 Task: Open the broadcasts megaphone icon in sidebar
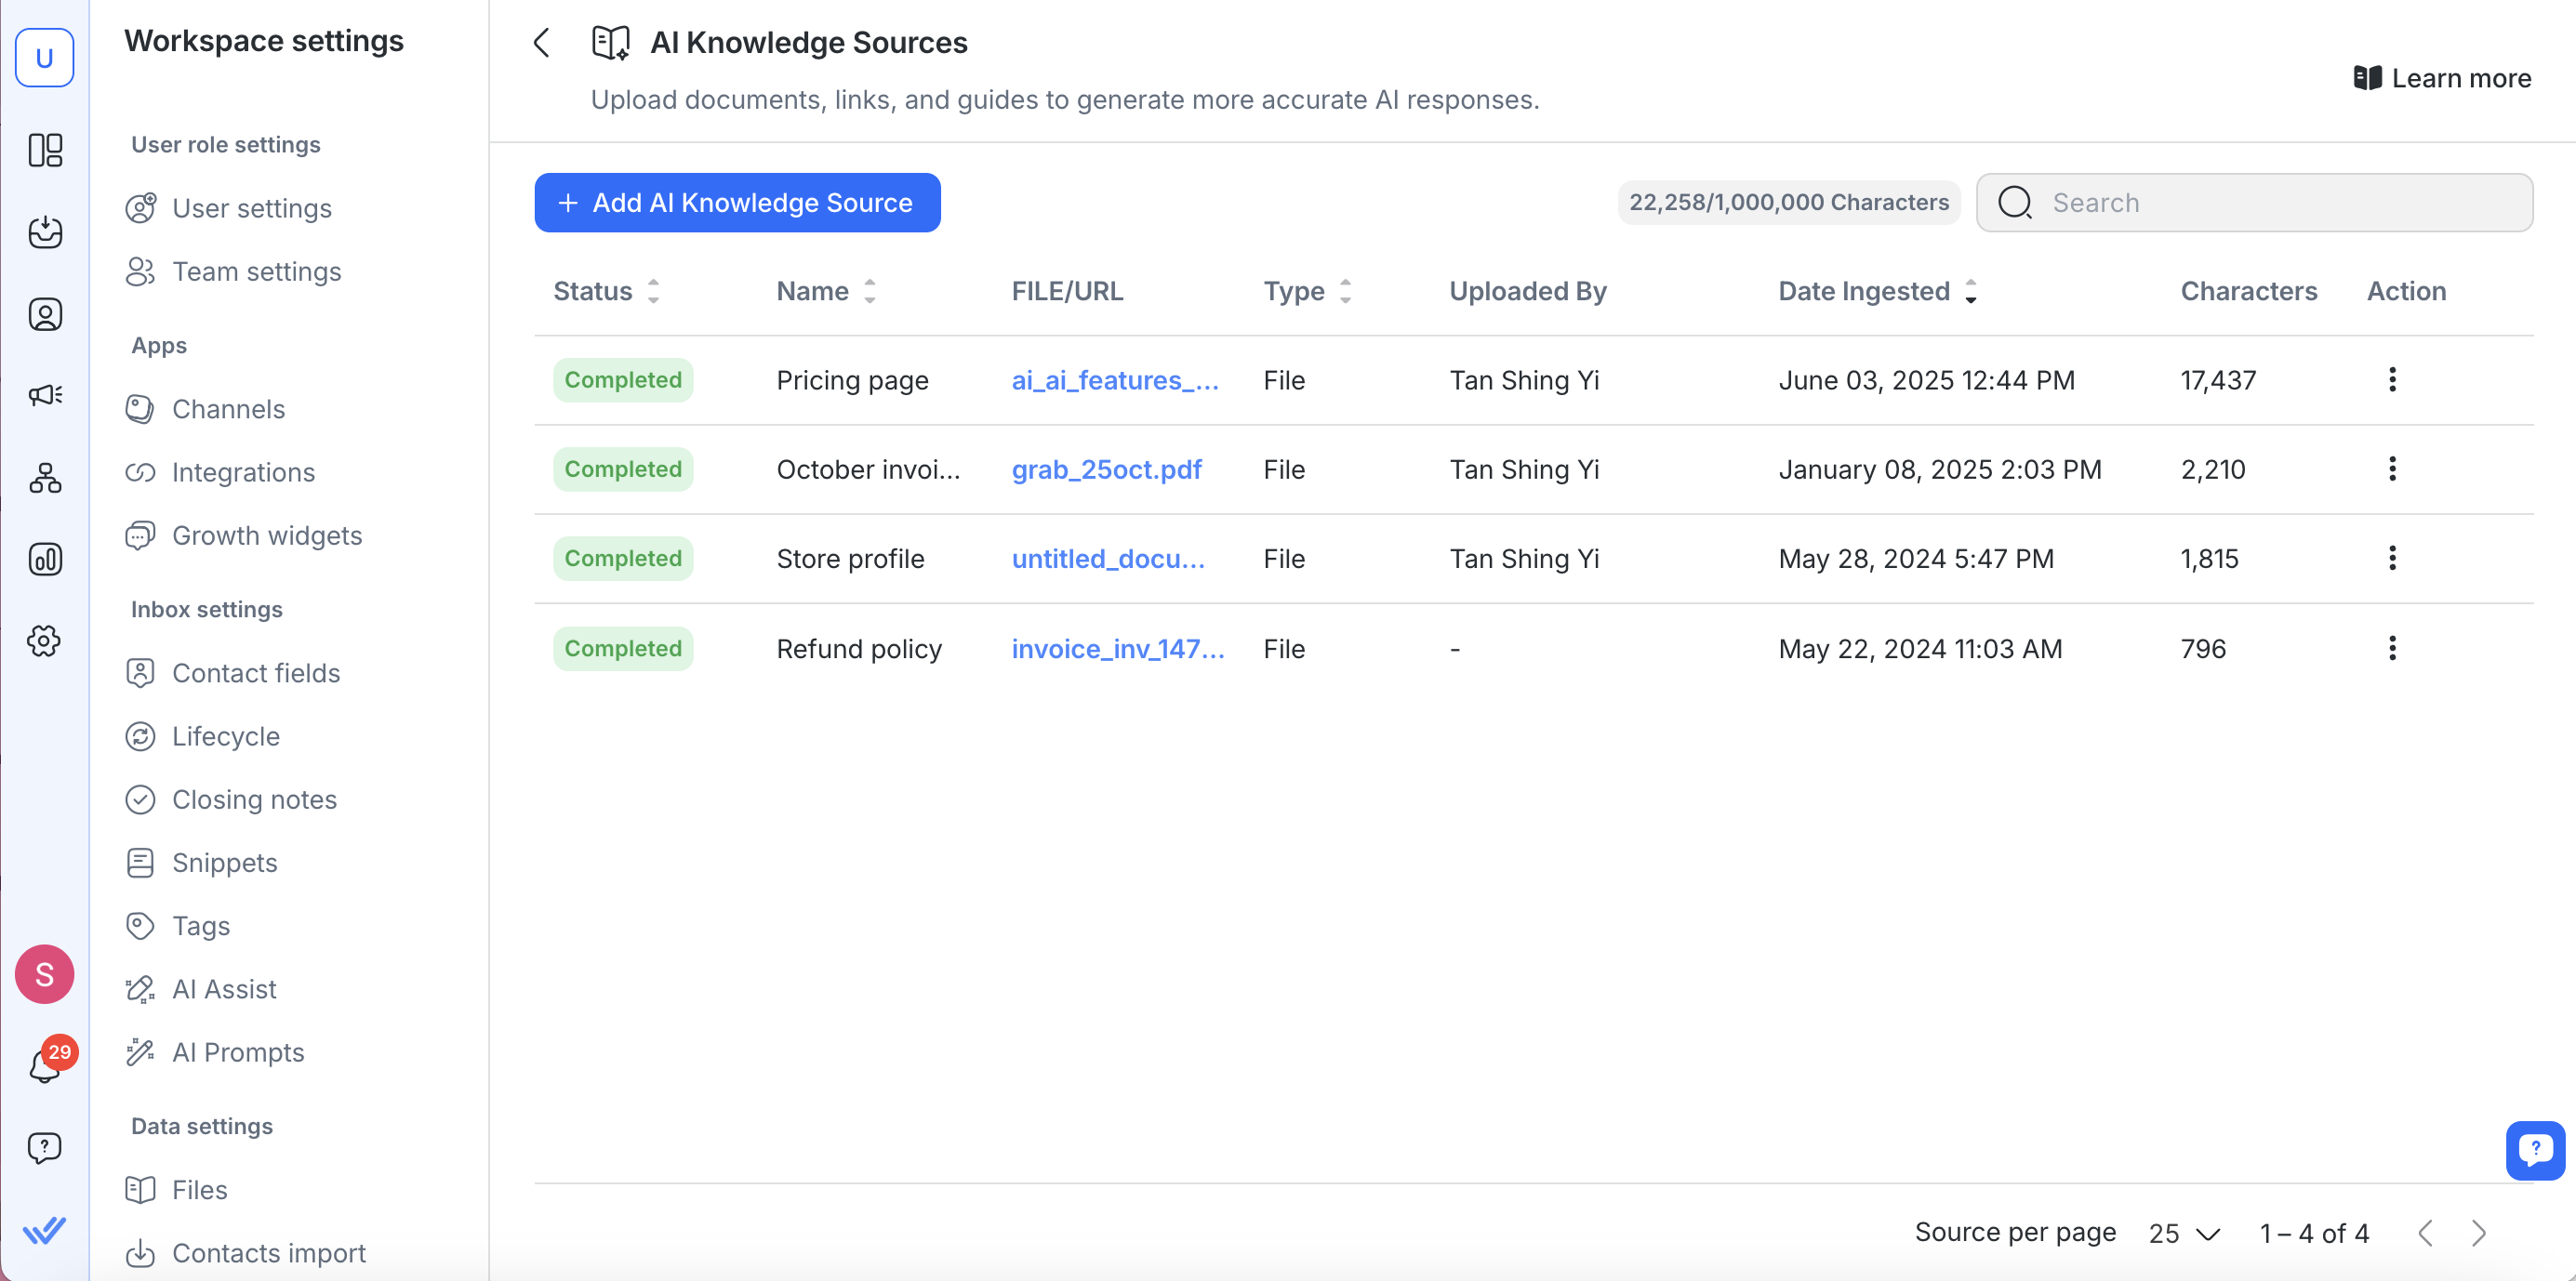coord(44,395)
